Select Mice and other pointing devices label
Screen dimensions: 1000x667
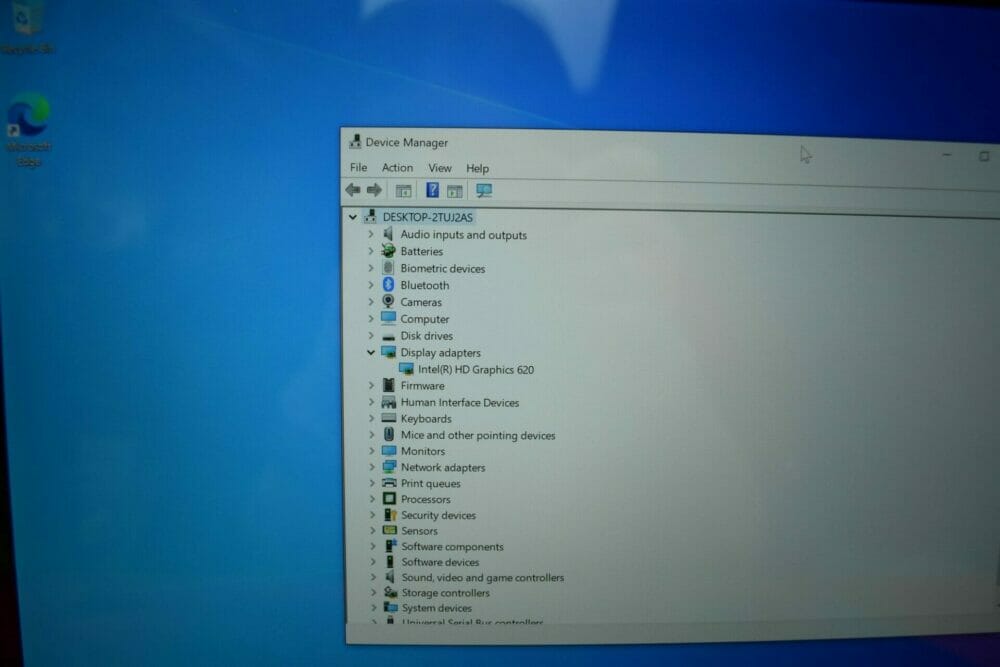tap(478, 435)
